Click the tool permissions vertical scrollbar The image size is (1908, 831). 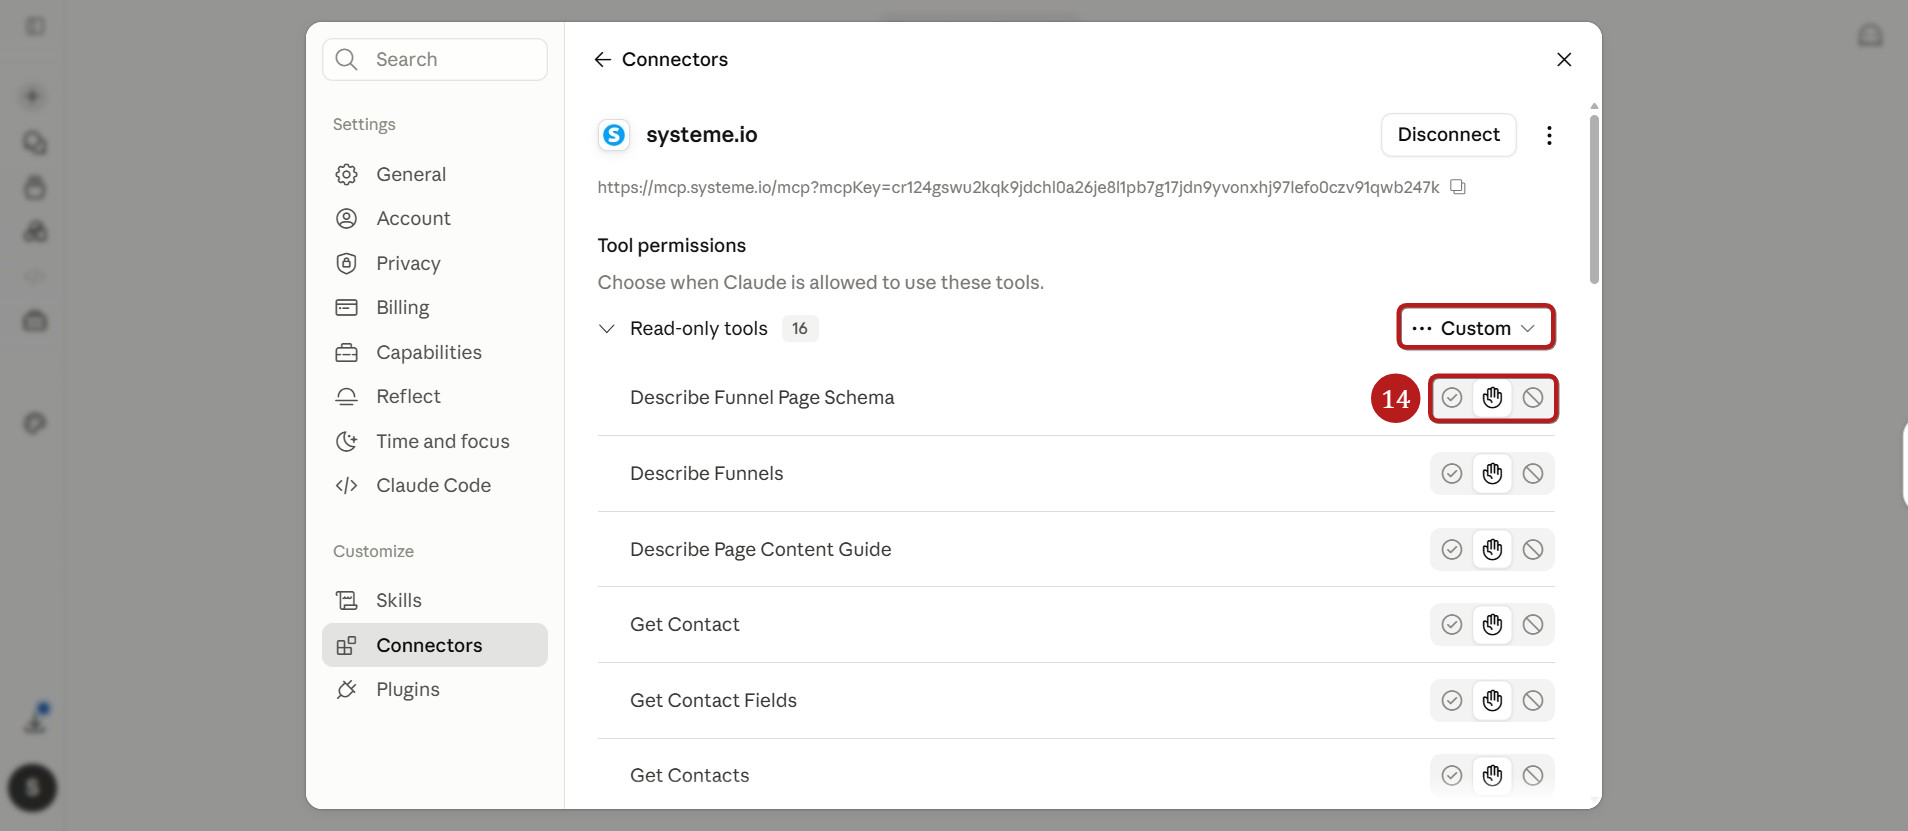coord(1594,200)
